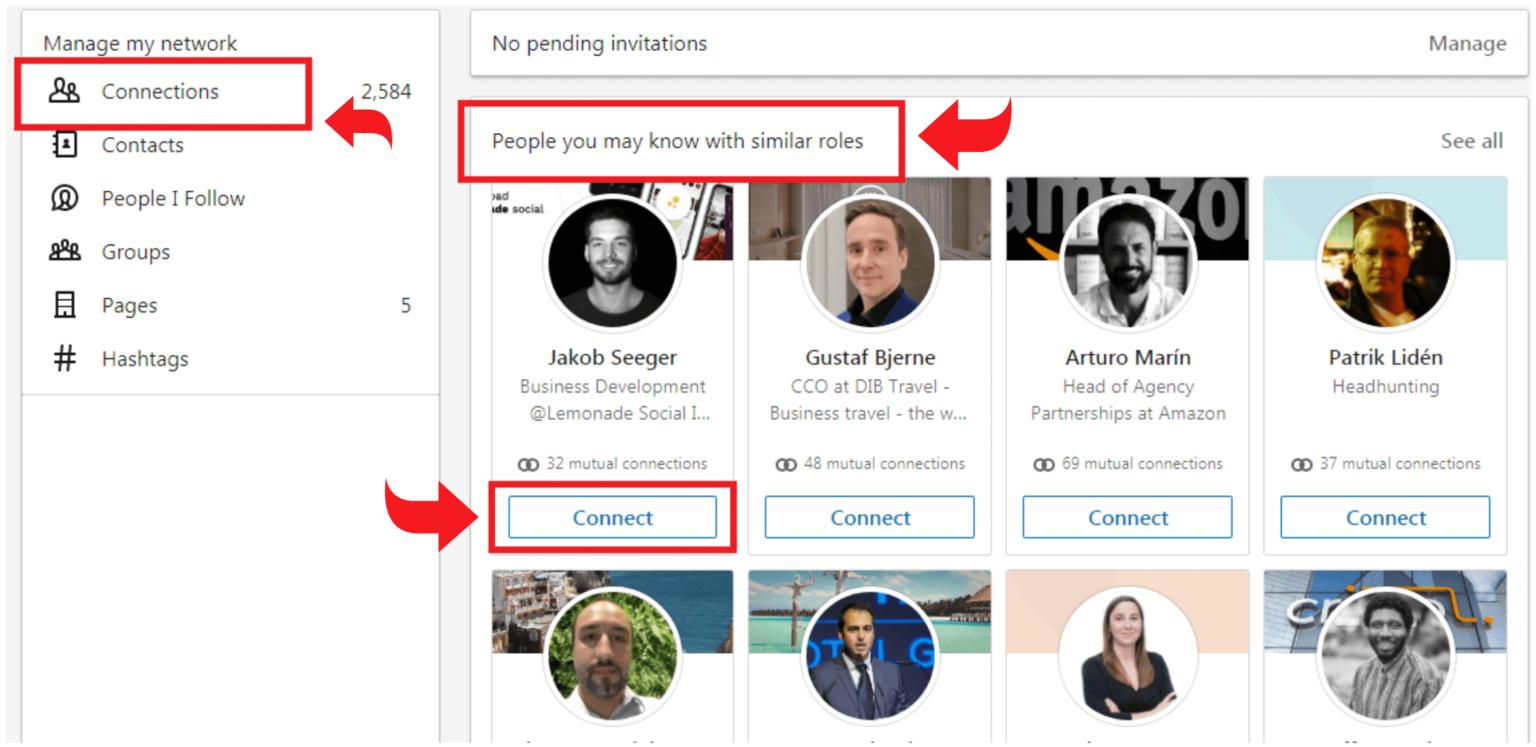Open Patrik Lidén's profile photo
This screenshot has height=747, width=1536.
click(x=1385, y=262)
